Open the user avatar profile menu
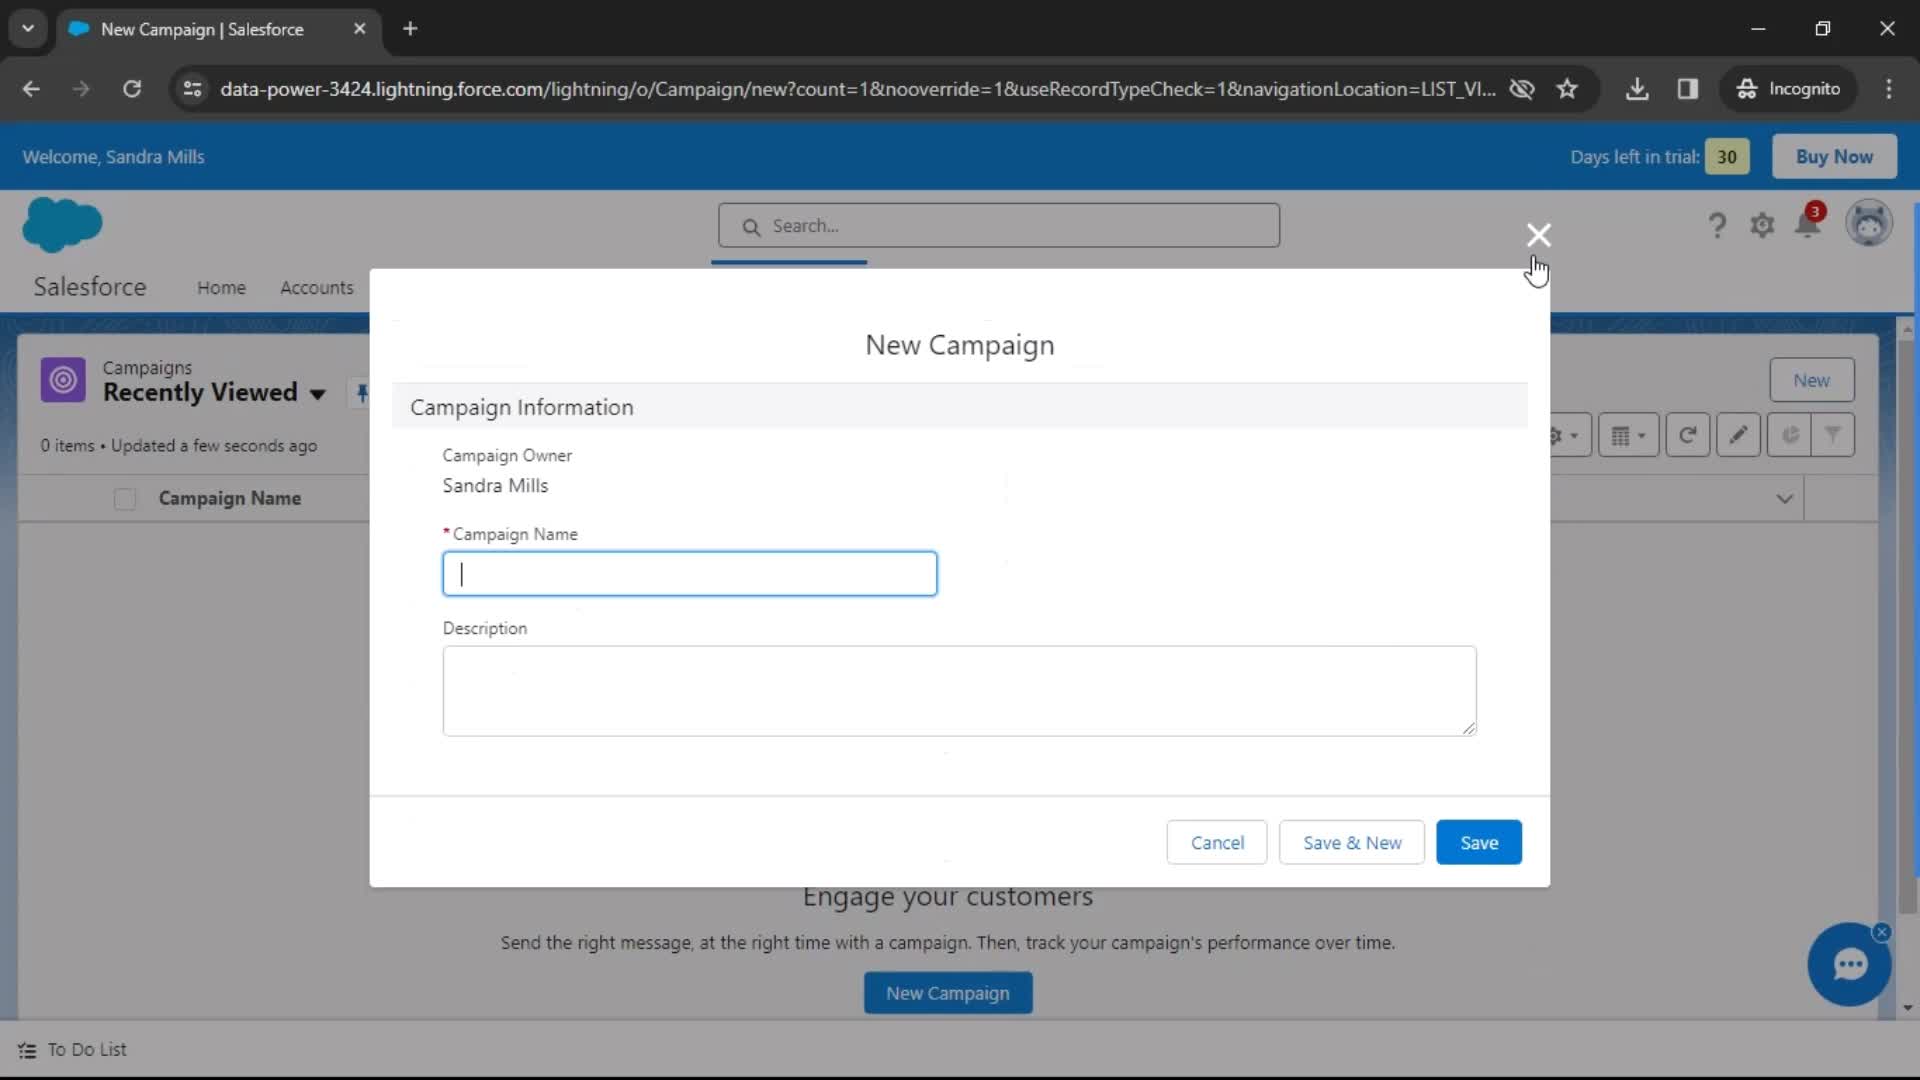Image resolution: width=1920 pixels, height=1080 pixels. (1869, 223)
